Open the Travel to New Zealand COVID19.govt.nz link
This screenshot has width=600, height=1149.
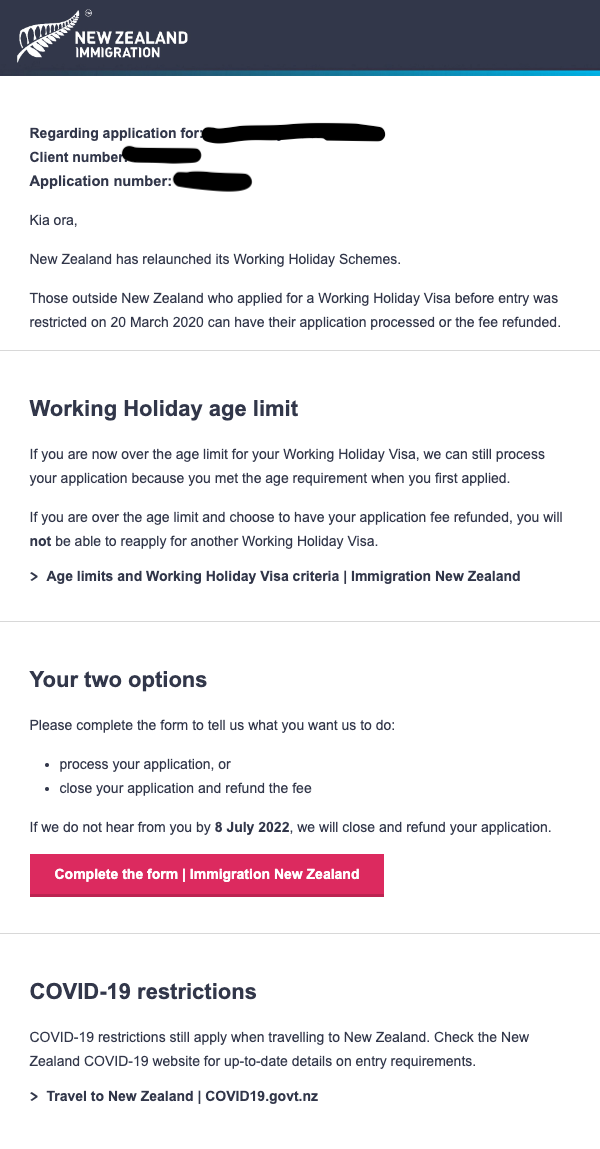click(182, 1097)
